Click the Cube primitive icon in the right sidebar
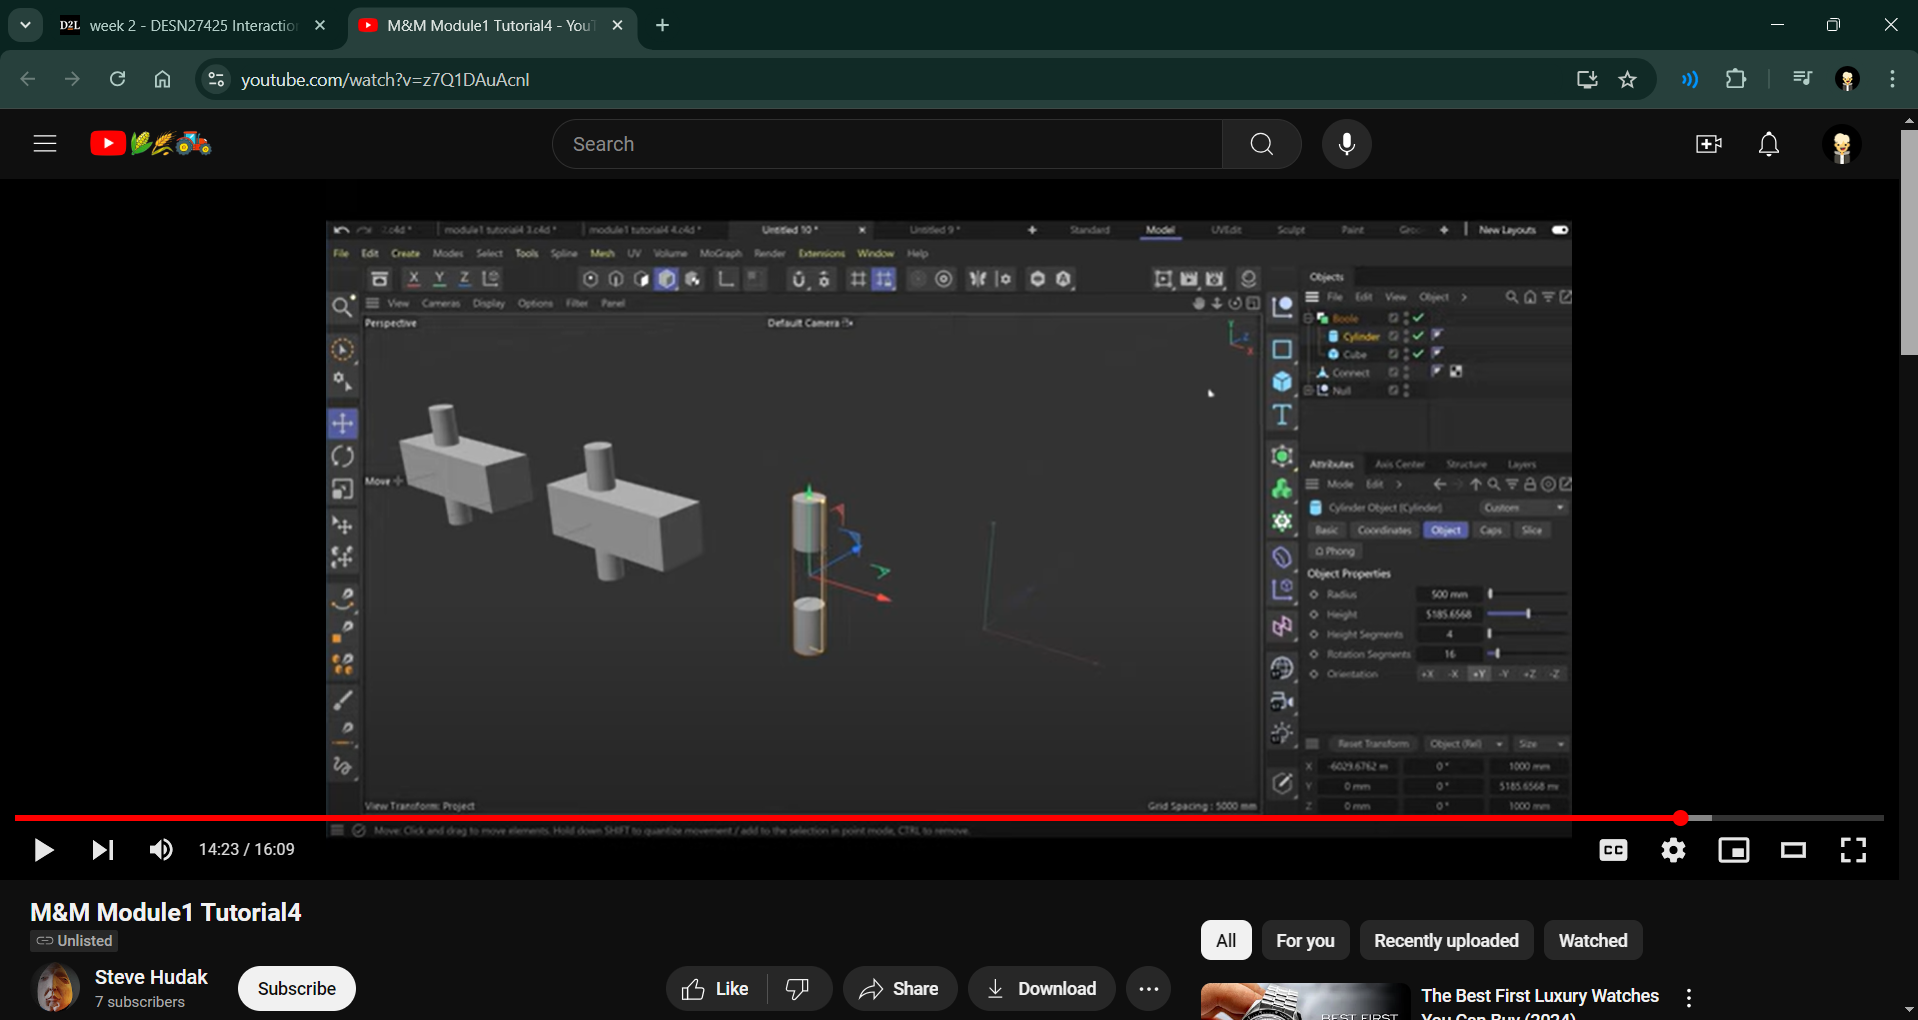 [x=1283, y=381]
